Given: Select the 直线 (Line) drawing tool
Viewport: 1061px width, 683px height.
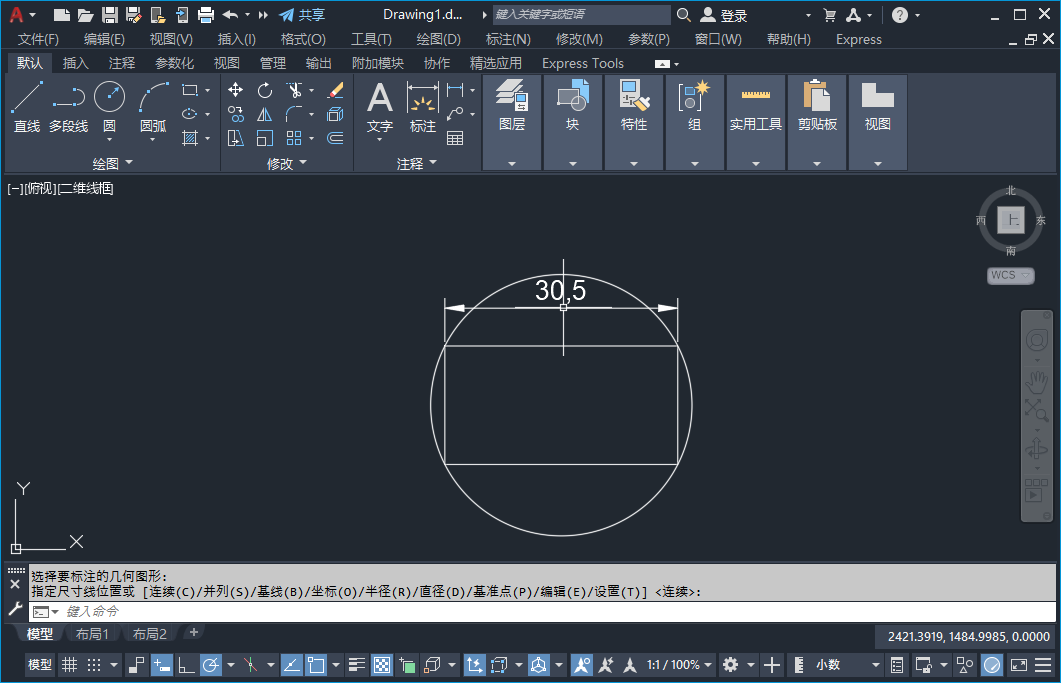Looking at the screenshot, I should [27, 107].
